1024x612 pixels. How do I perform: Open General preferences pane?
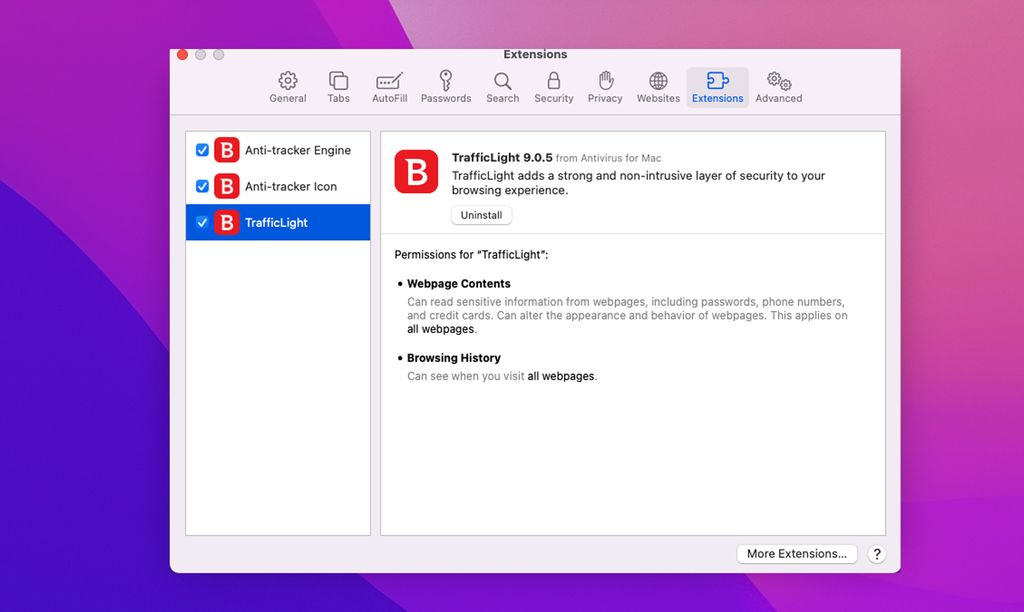287,86
